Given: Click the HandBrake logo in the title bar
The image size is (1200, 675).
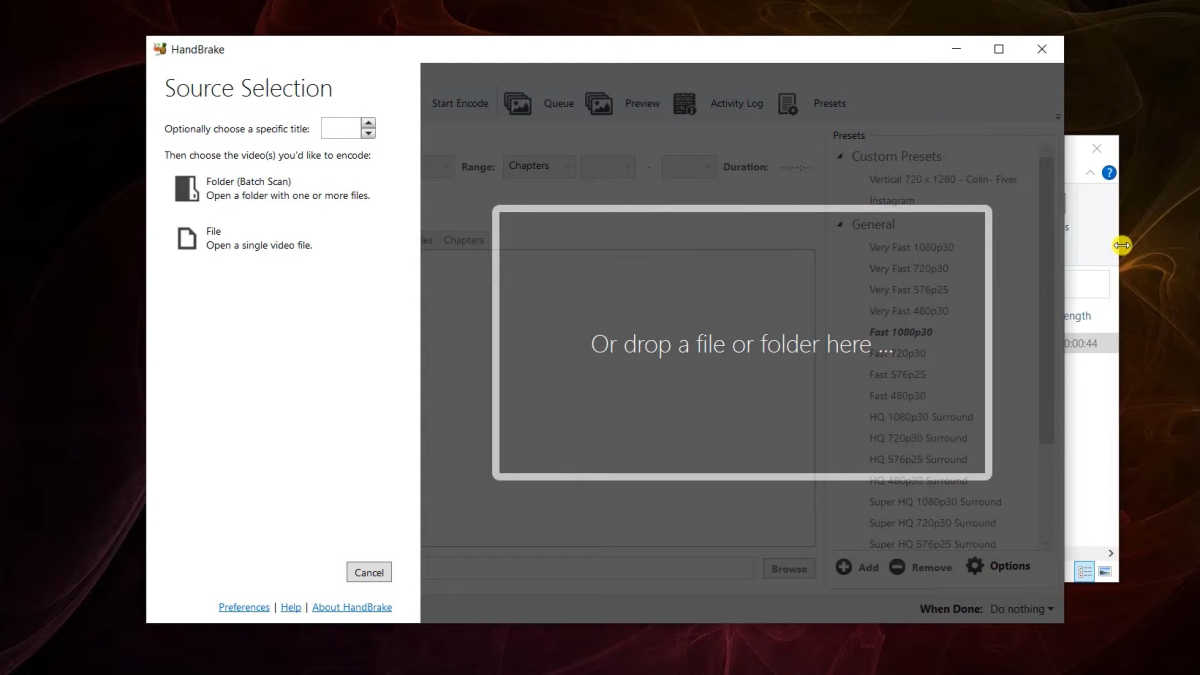Looking at the screenshot, I should click(160, 49).
